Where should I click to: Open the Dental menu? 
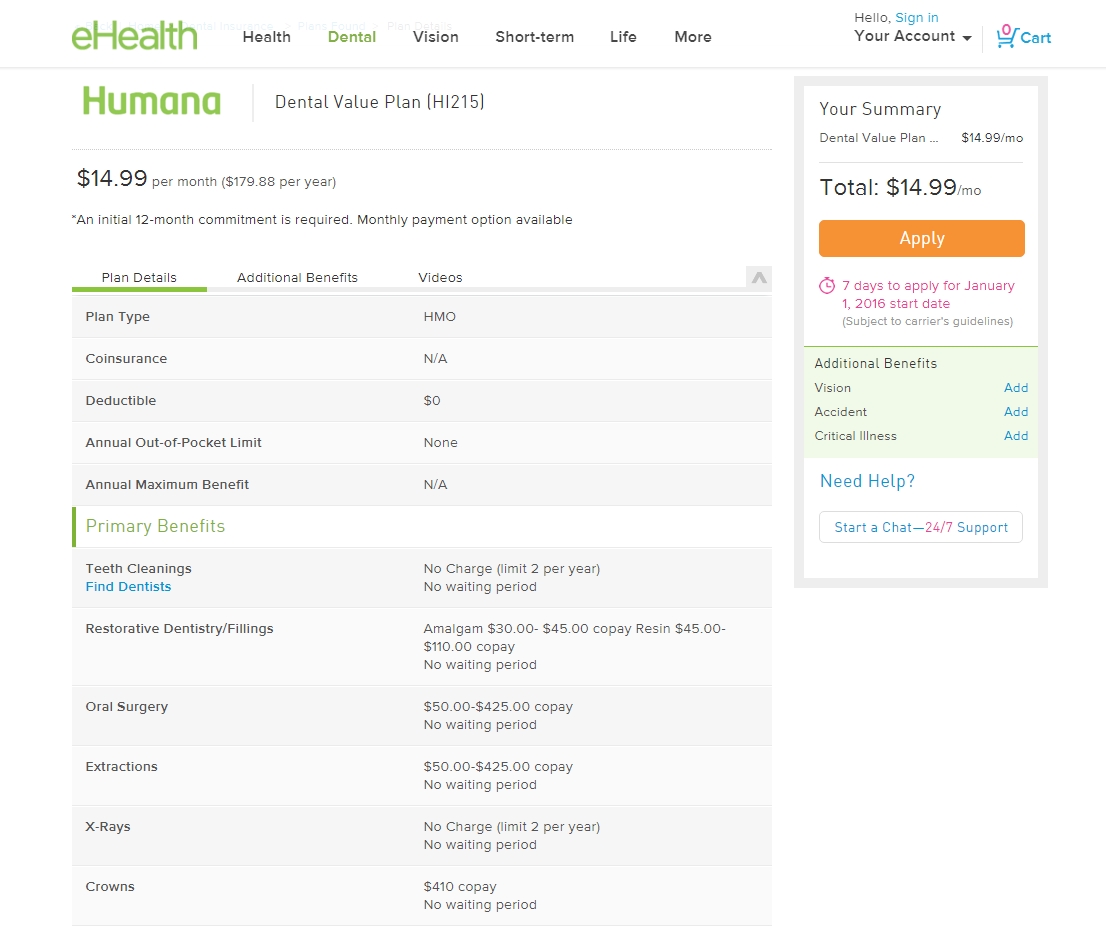pyautogui.click(x=352, y=37)
